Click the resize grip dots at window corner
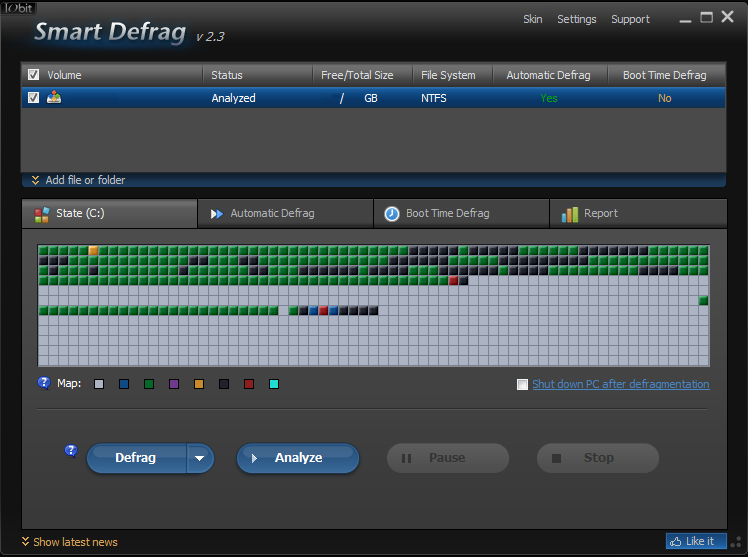 tap(736, 542)
